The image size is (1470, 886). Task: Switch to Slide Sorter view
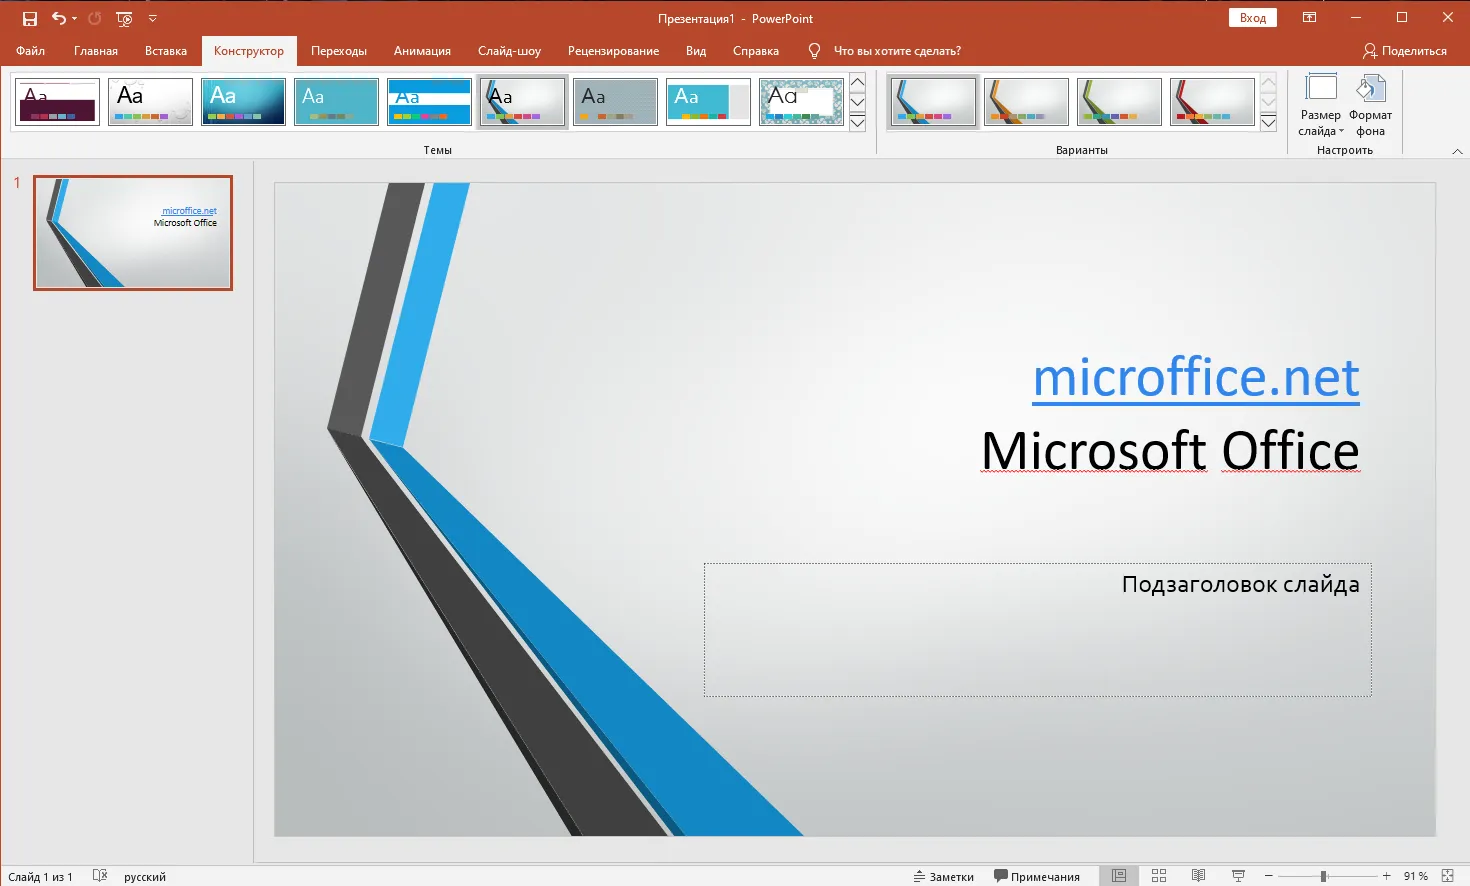(x=1159, y=876)
